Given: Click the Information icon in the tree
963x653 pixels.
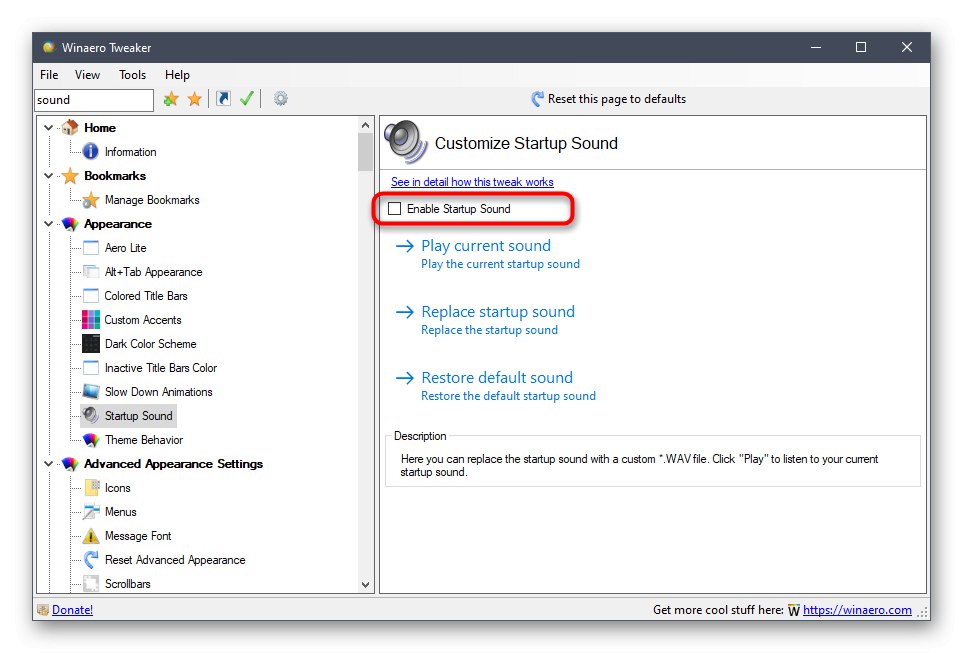Looking at the screenshot, I should pos(90,151).
